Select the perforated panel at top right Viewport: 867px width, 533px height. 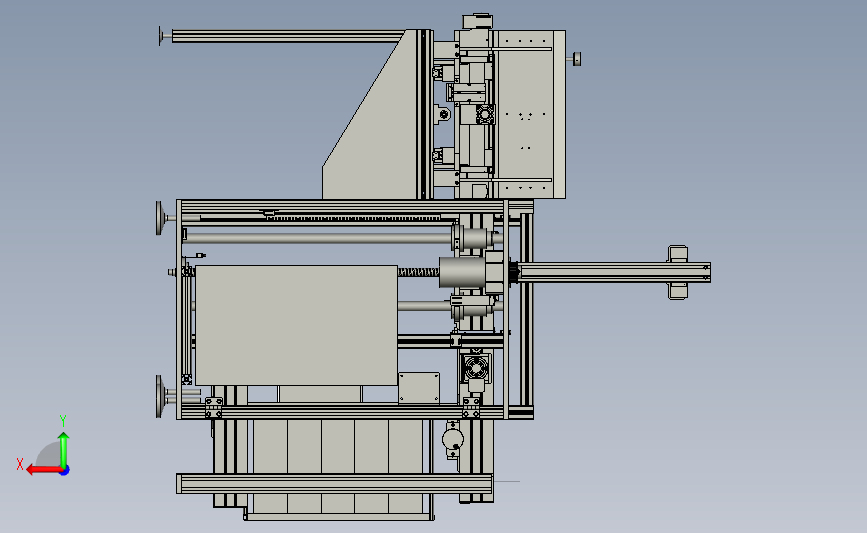coord(527,114)
